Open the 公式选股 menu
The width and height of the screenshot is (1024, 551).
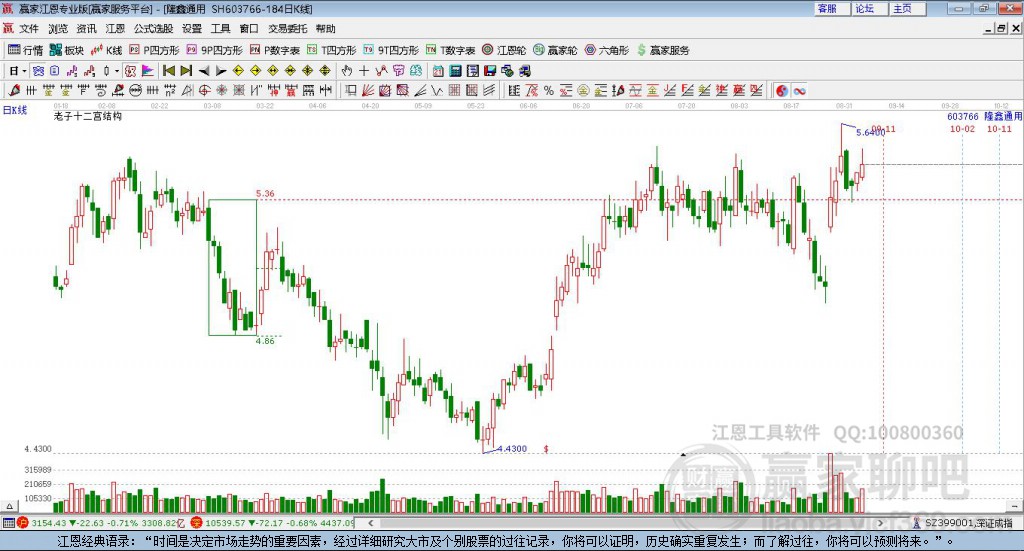[153, 29]
